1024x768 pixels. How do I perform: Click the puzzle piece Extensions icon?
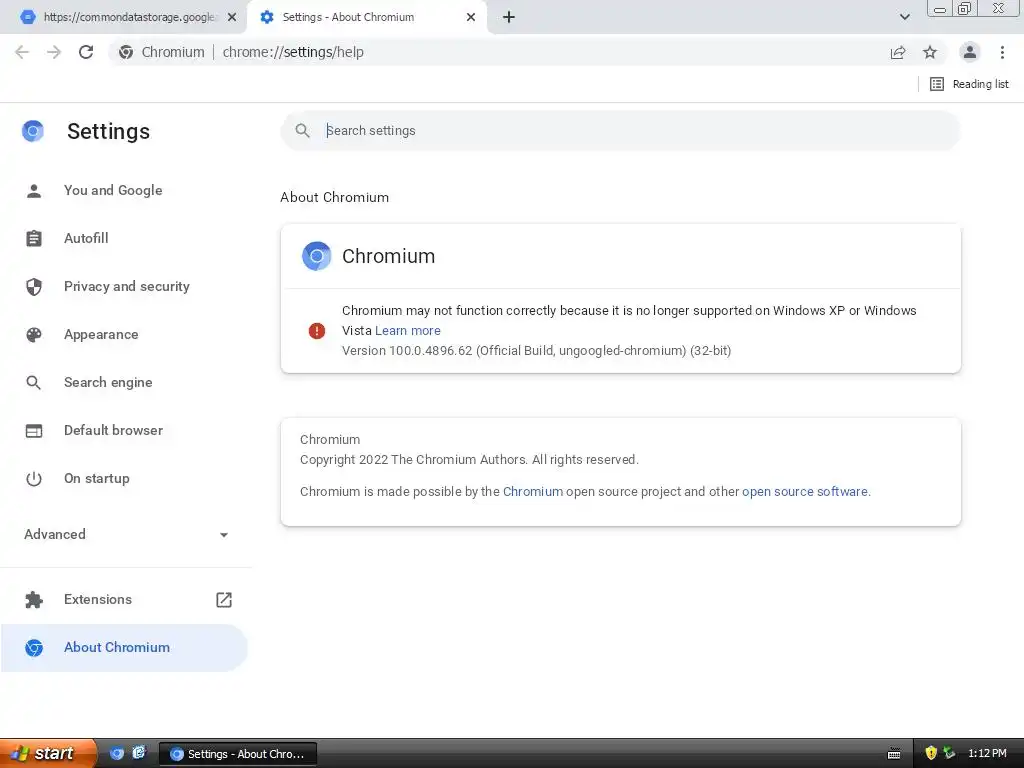(34, 600)
